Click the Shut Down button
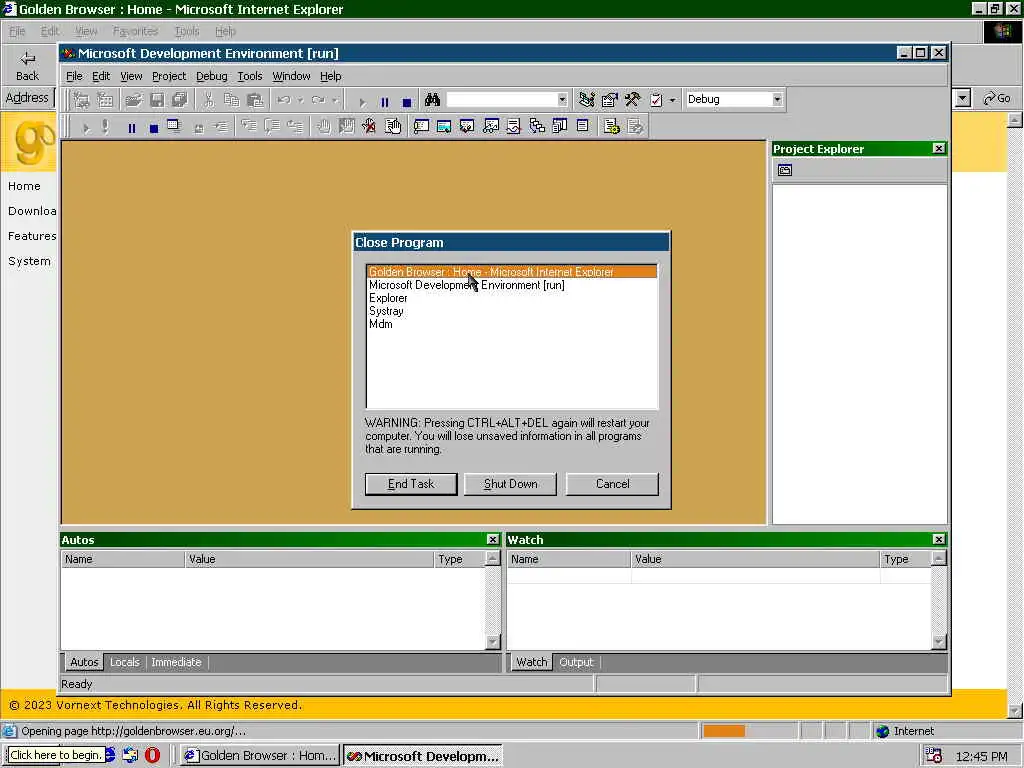Screen dimensions: 1024x768 pos(511,484)
